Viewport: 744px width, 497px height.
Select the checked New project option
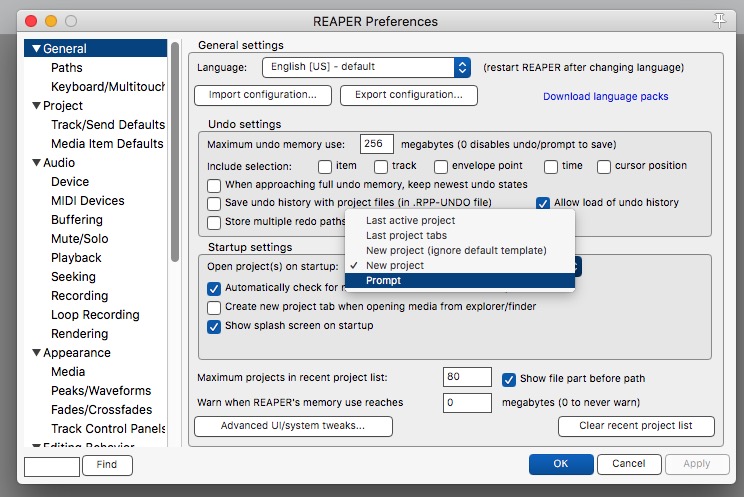[x=460, y=265]
